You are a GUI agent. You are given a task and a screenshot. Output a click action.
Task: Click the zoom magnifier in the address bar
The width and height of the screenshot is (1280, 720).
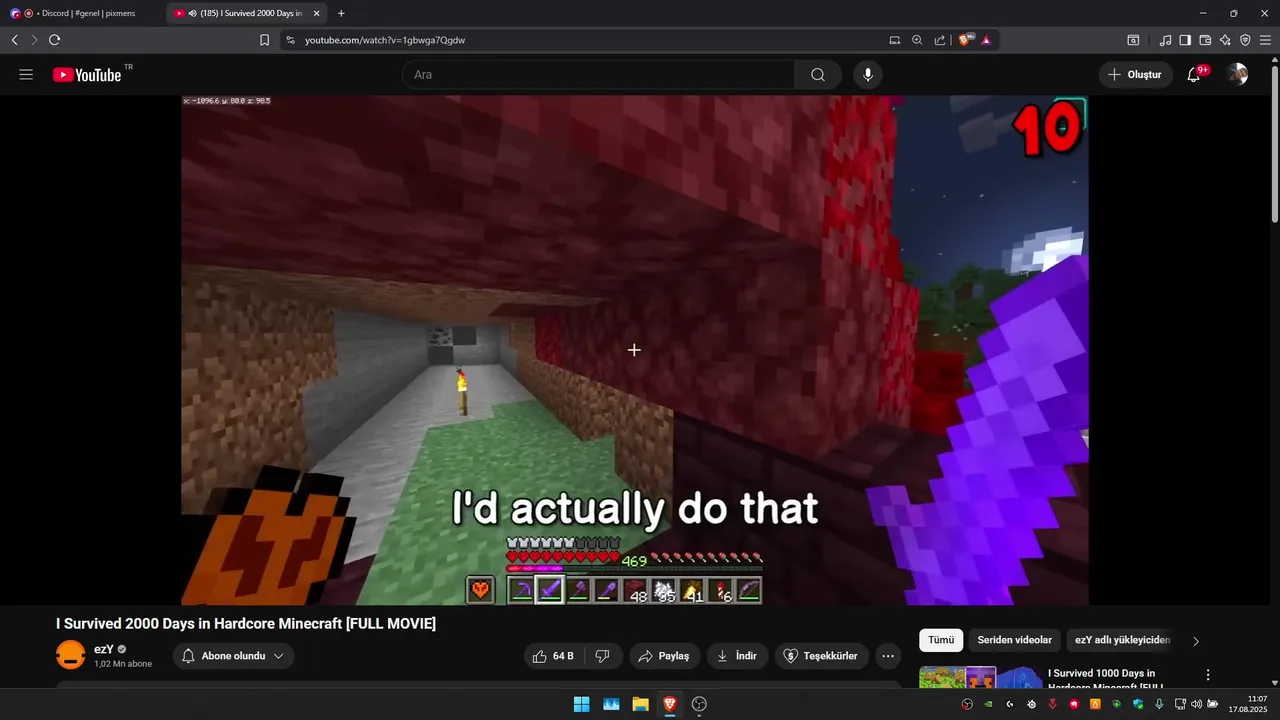[917, 40]
